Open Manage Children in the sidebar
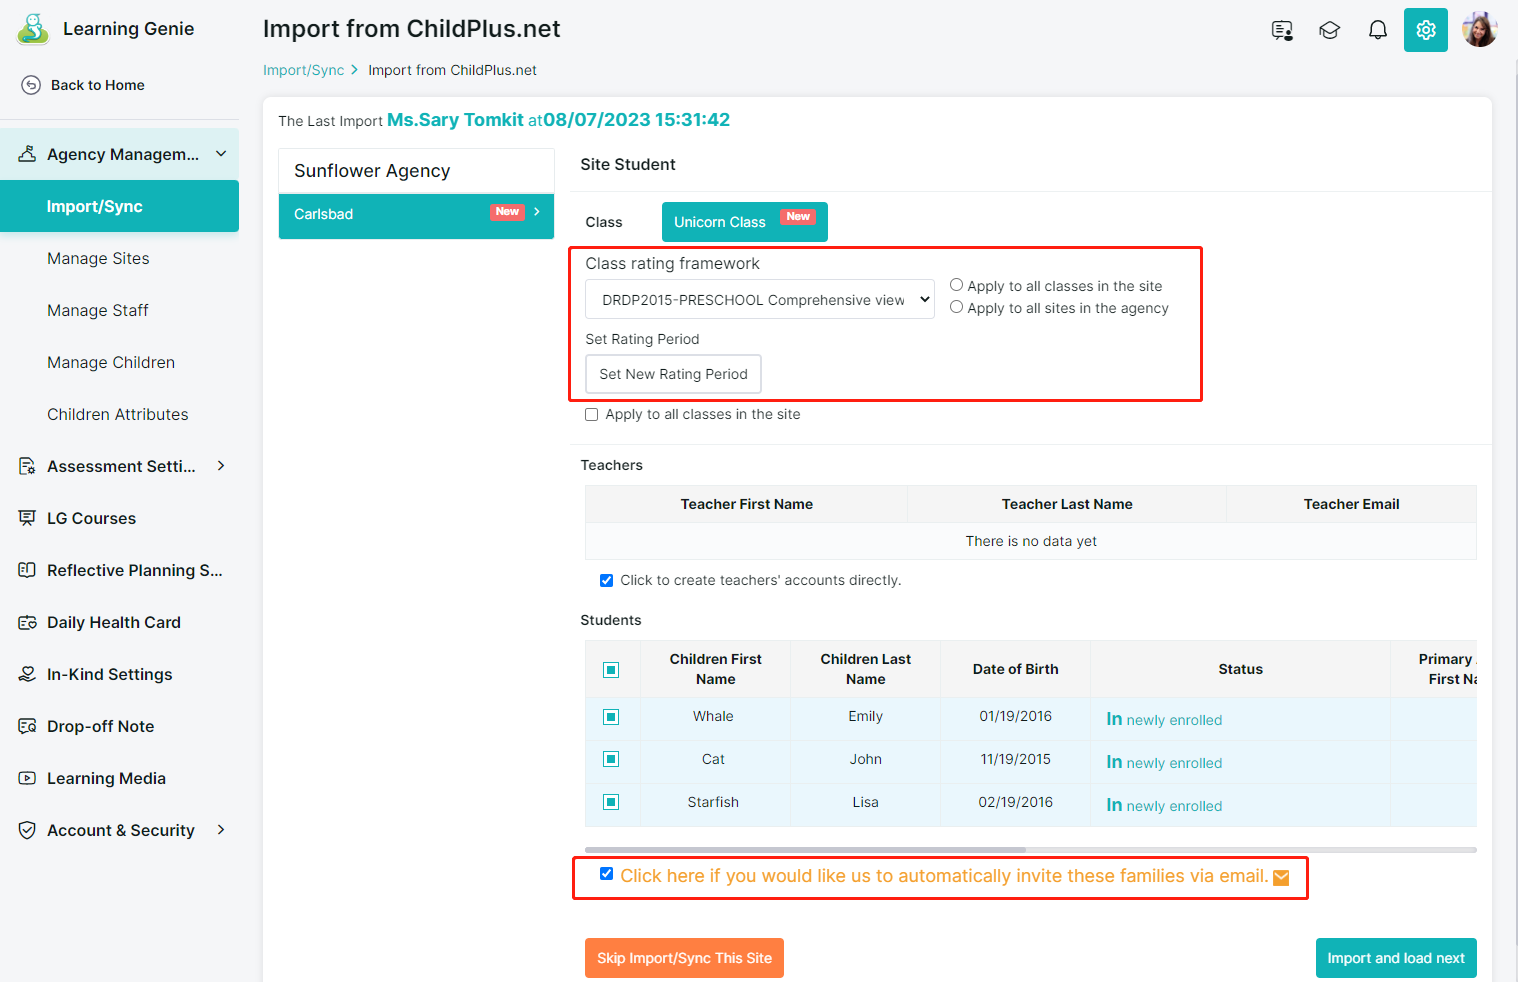This screenshot has height=982, width=1518. 111,362
